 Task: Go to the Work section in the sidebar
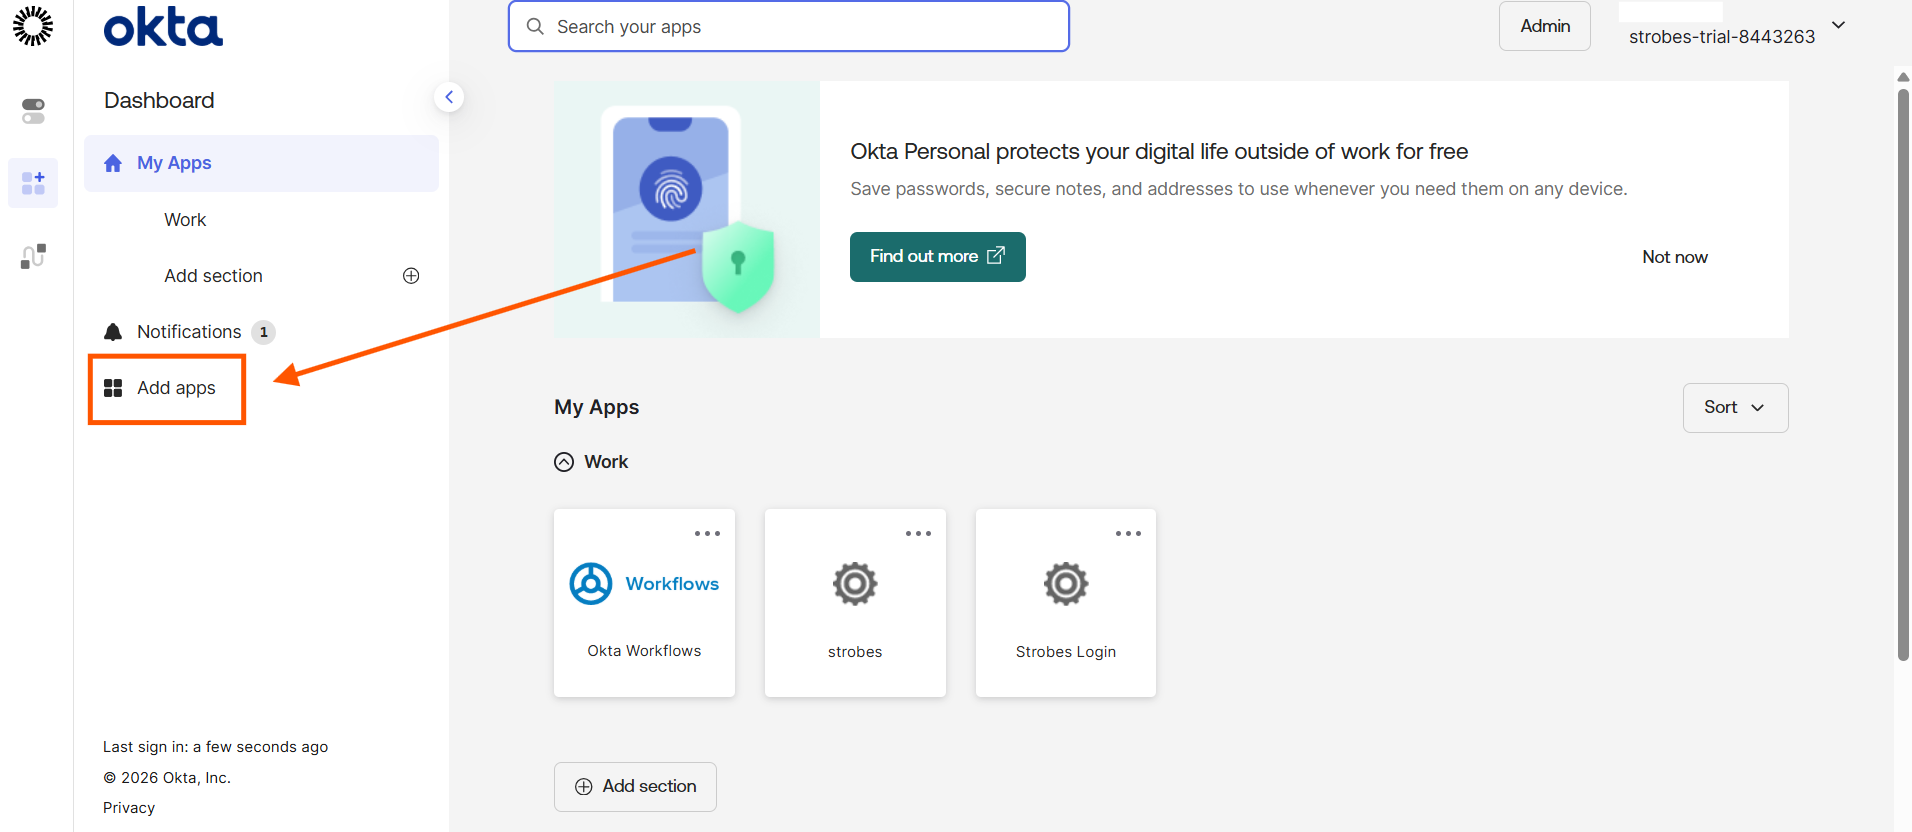click(185, 220)
